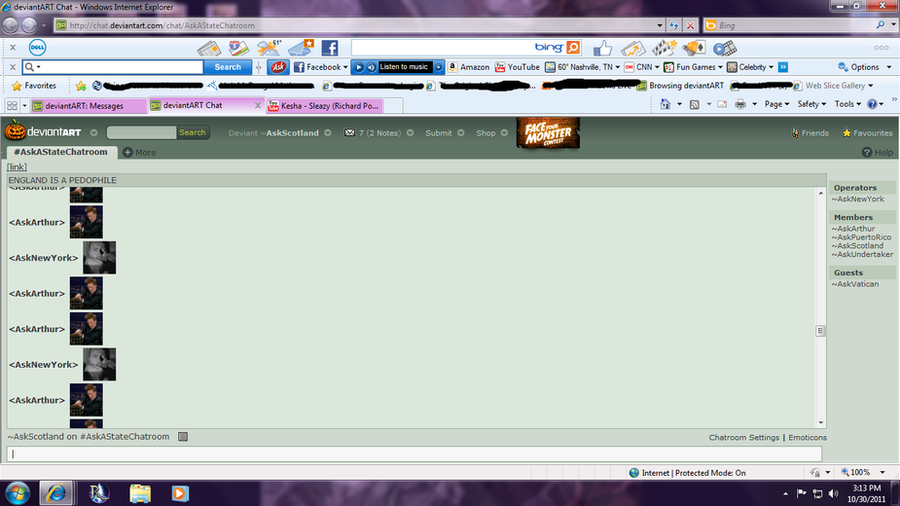Open the Dell logo toolbar icon
Screen dimensions: 900x506
[x=37, y=48]
